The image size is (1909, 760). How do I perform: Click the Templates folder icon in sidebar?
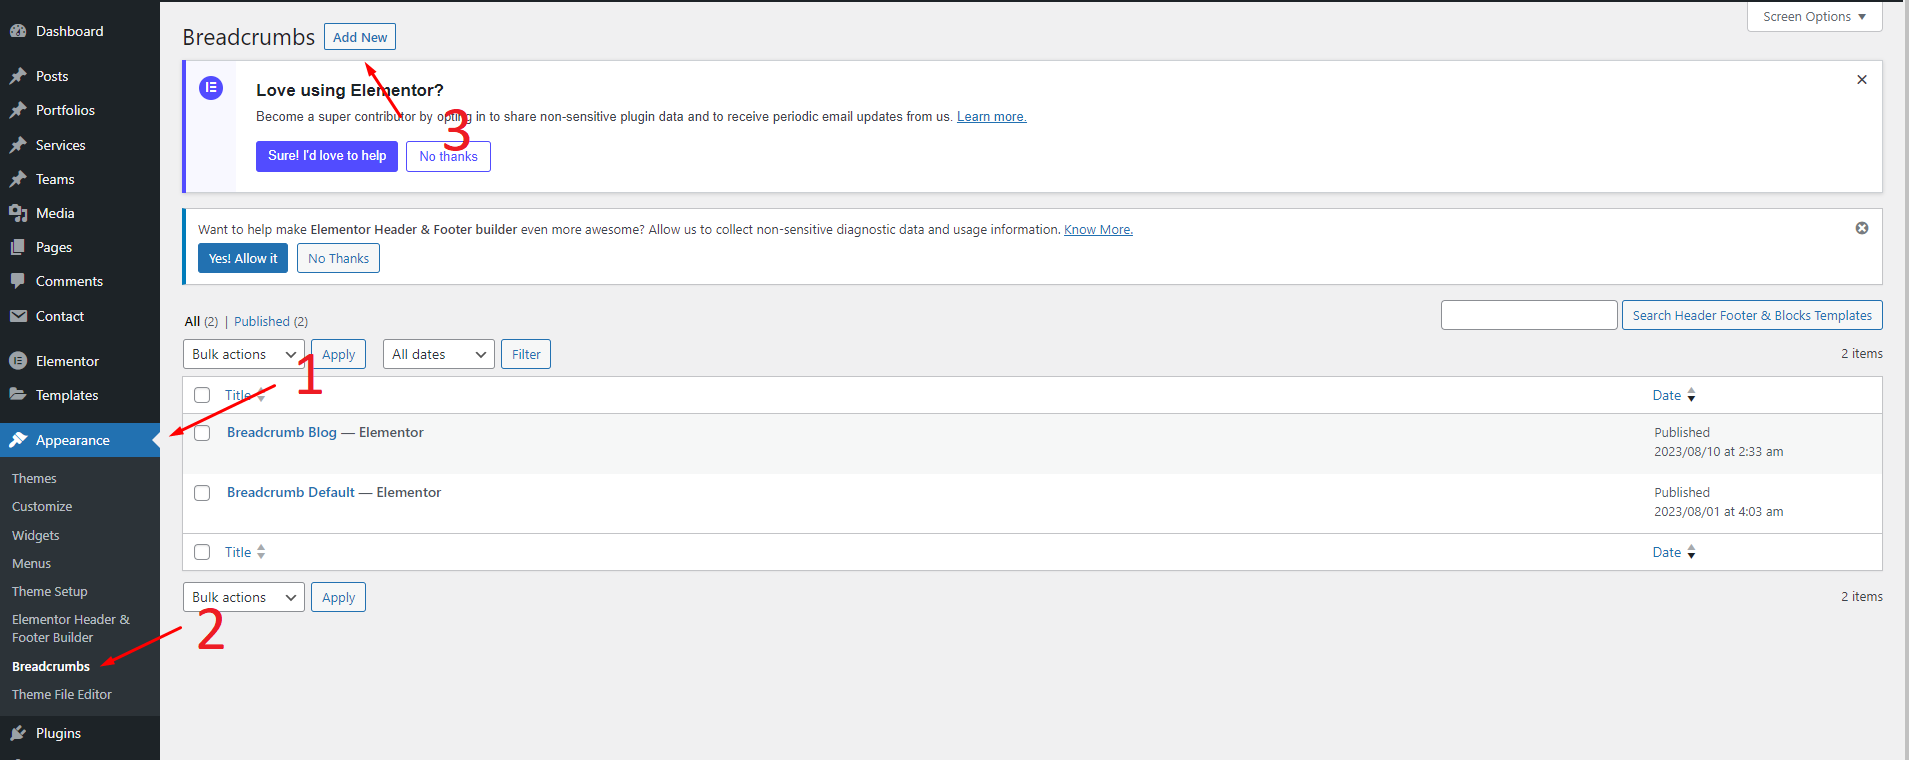18,395
